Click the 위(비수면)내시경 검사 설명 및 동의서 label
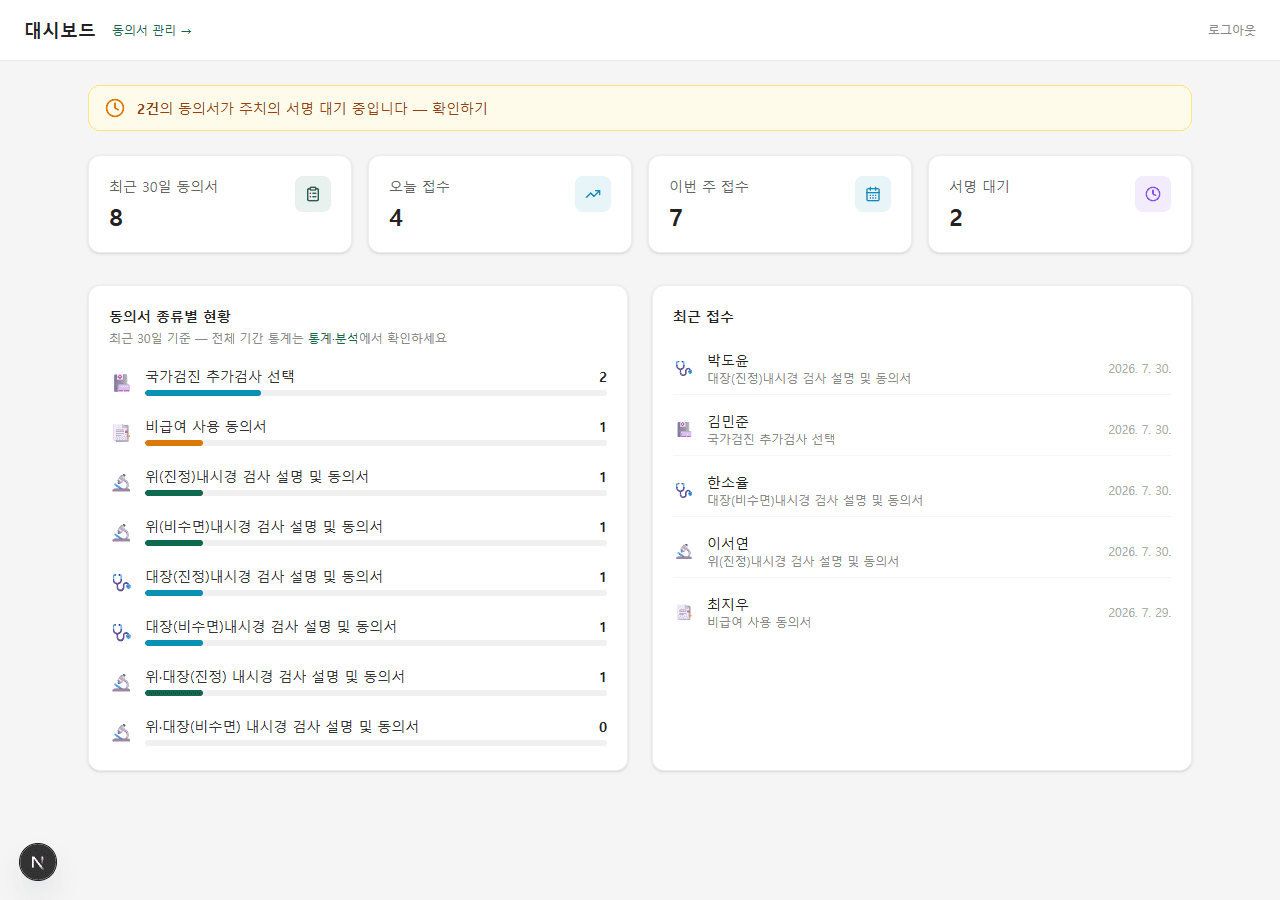This screenshot has height=900, width=1280. (x=264, y=526)
